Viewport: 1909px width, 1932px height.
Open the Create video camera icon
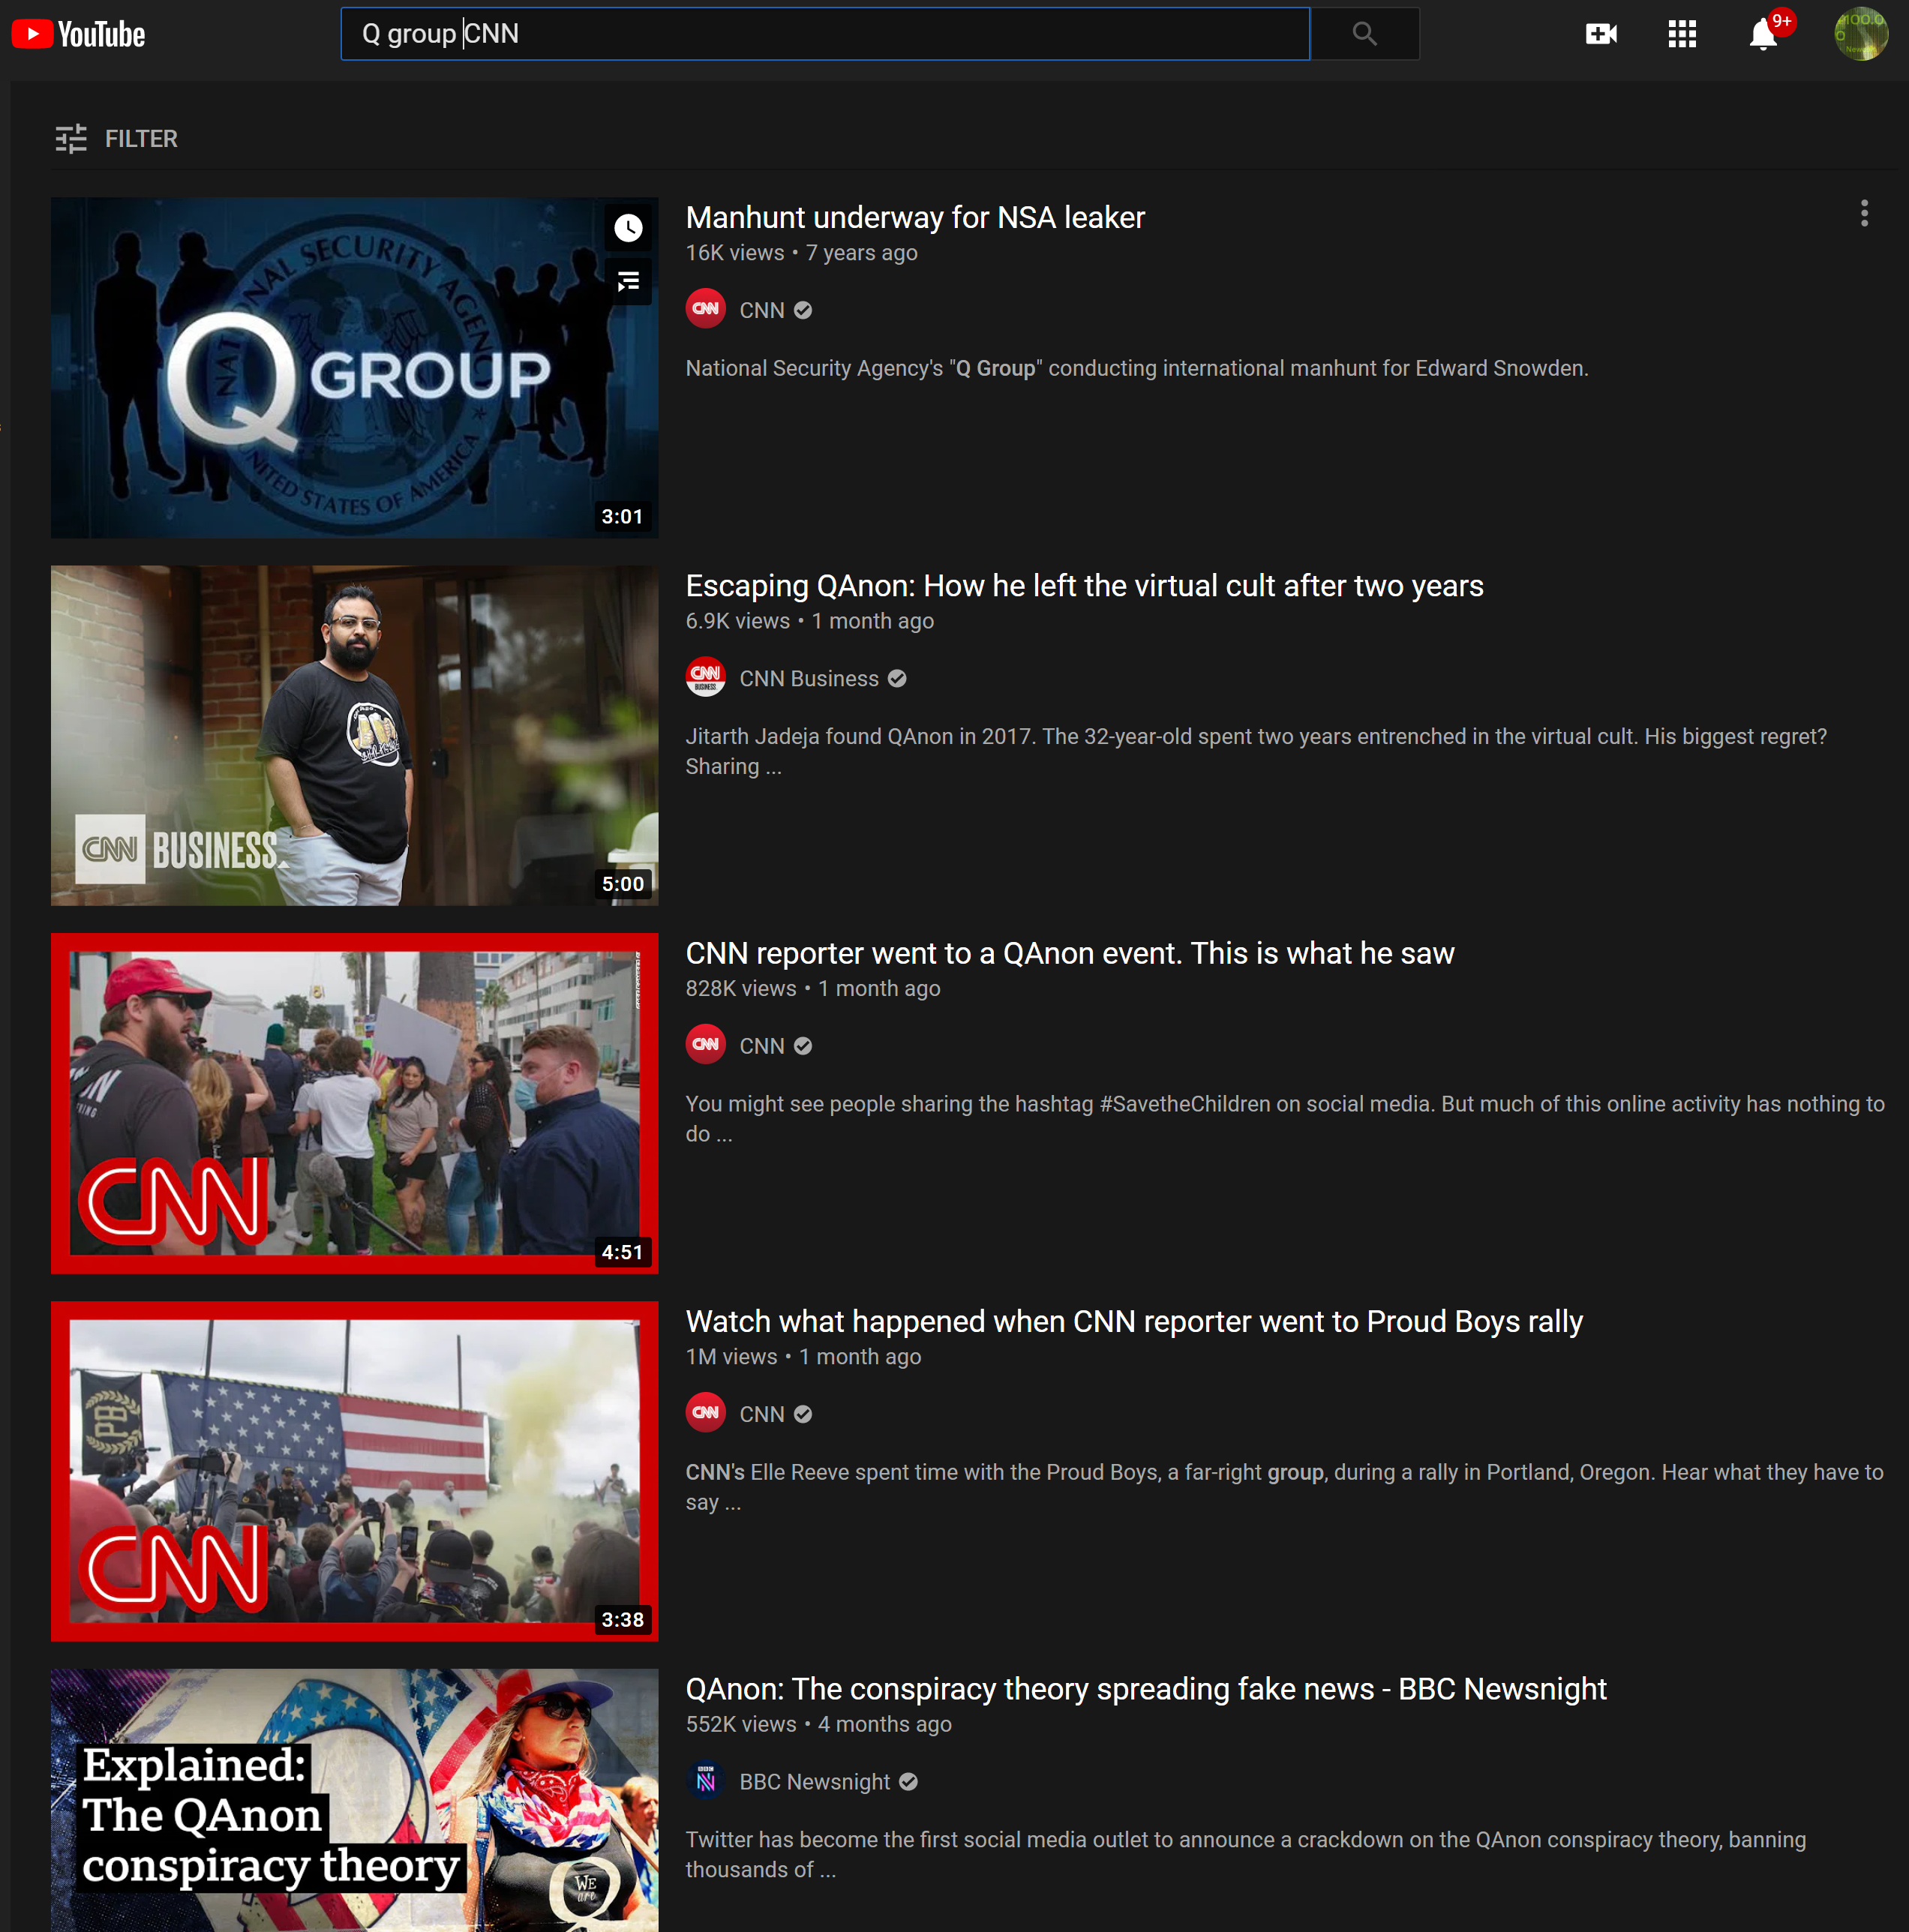[x=1601, y=34]
